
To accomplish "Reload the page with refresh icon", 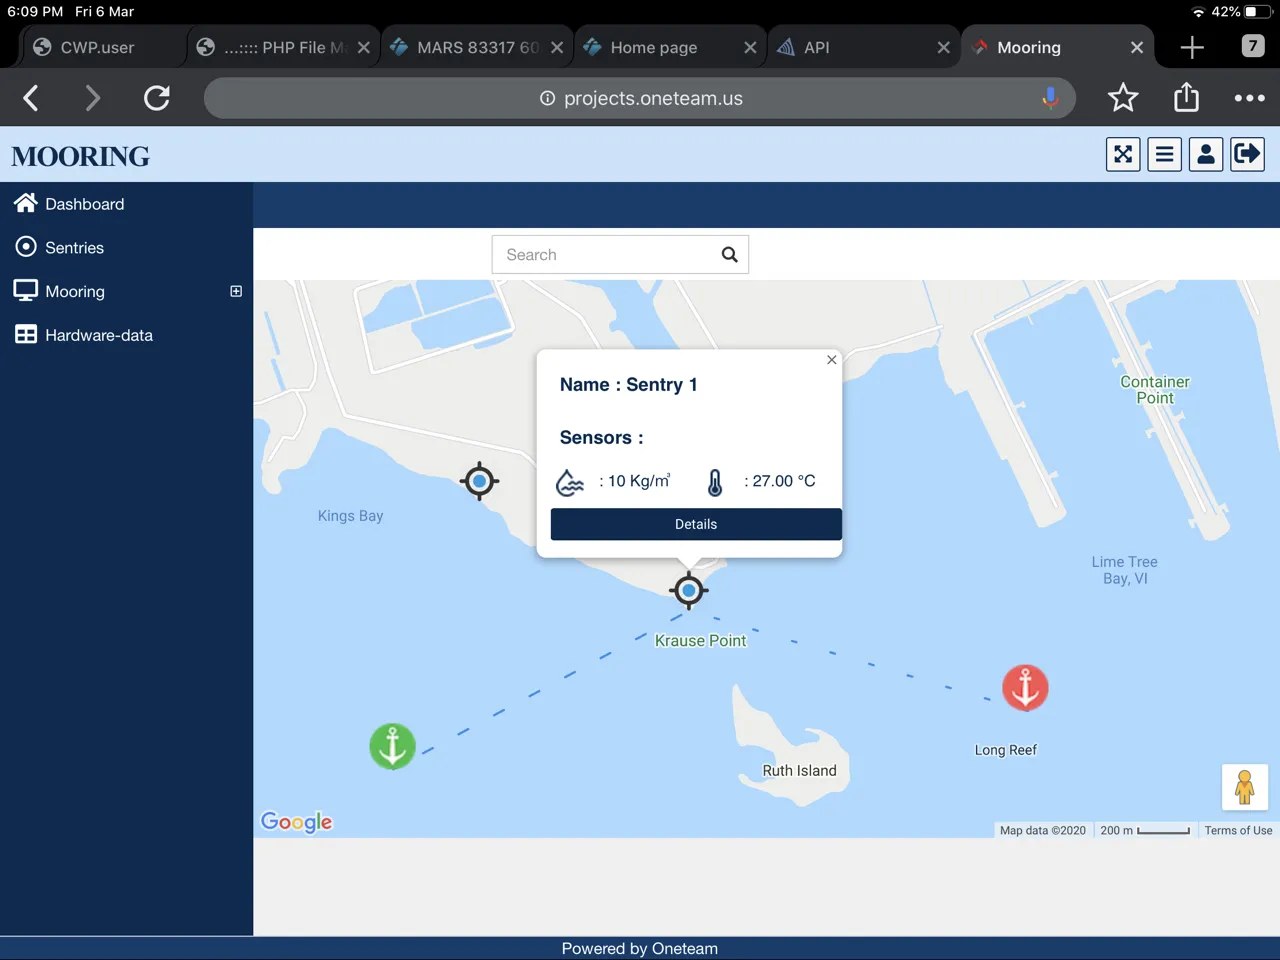I will (157, 98).
